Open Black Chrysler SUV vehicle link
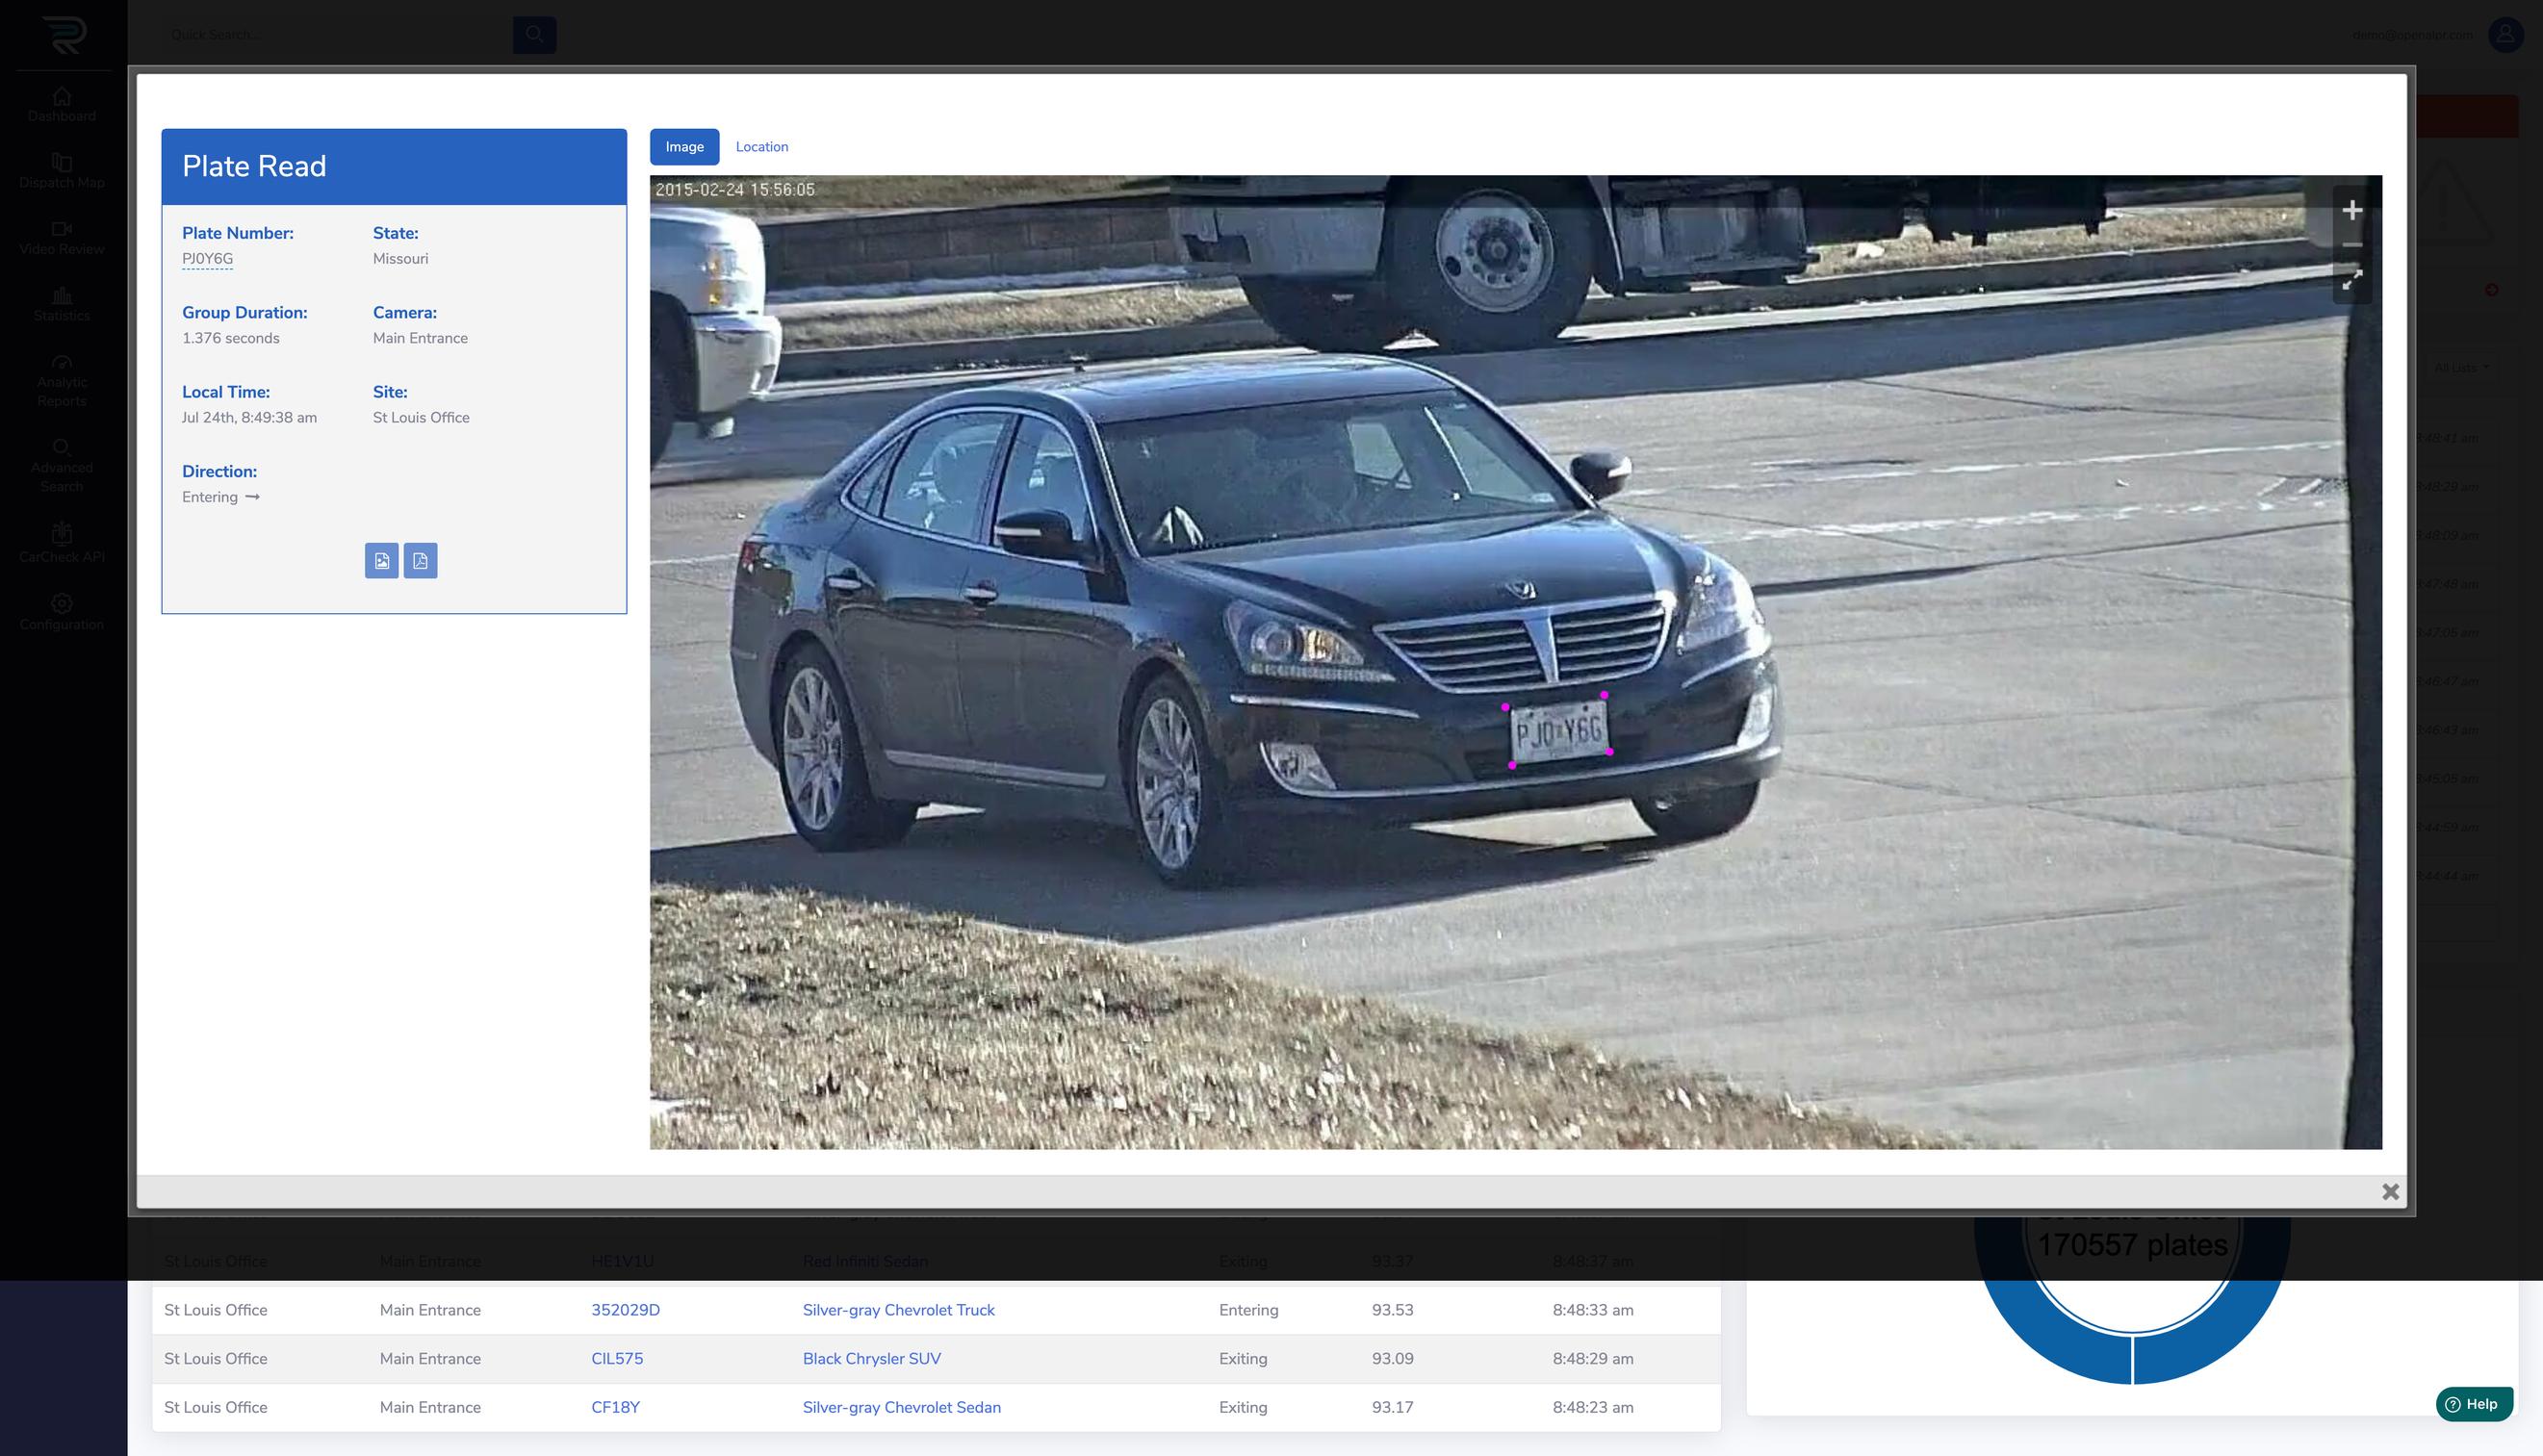Image resolution: width=2543 pixels, height=1456 pixels. 871,1359
